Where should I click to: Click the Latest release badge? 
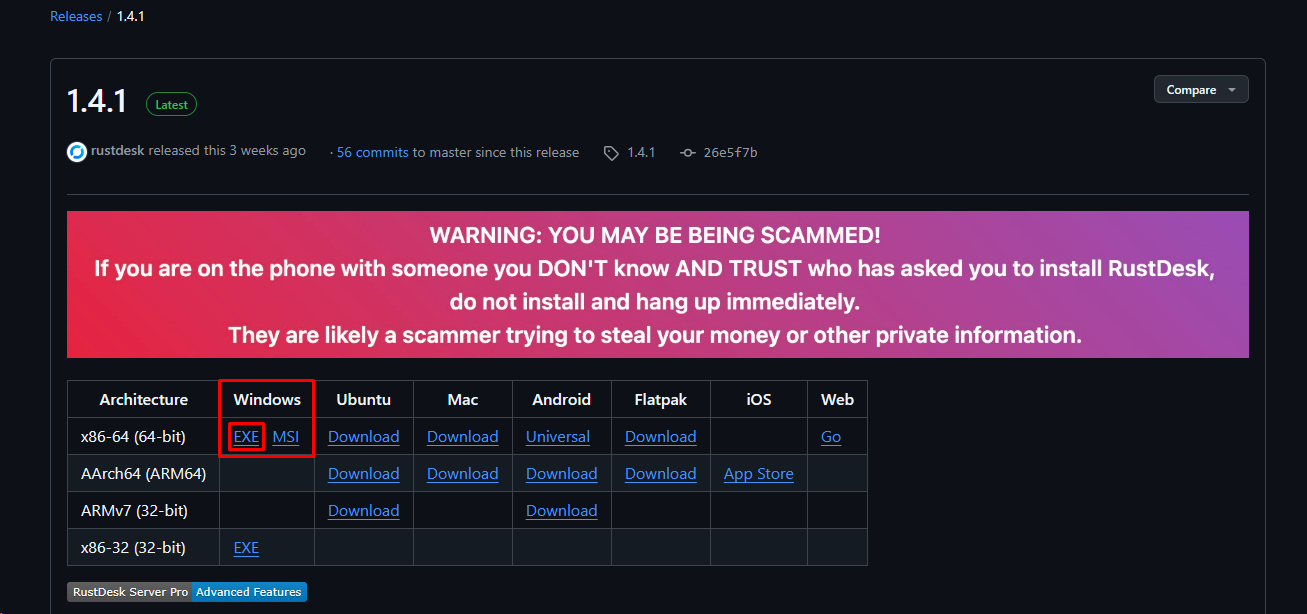click(172, 104)
